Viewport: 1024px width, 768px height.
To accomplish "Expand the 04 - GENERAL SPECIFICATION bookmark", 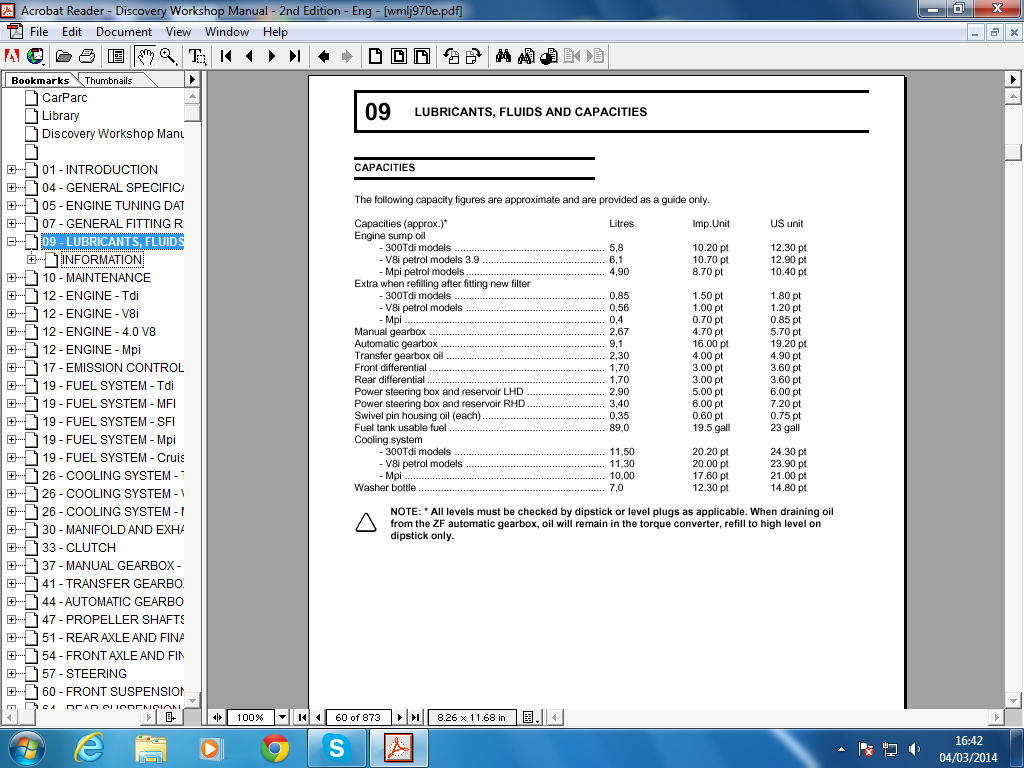I will 12,187.
